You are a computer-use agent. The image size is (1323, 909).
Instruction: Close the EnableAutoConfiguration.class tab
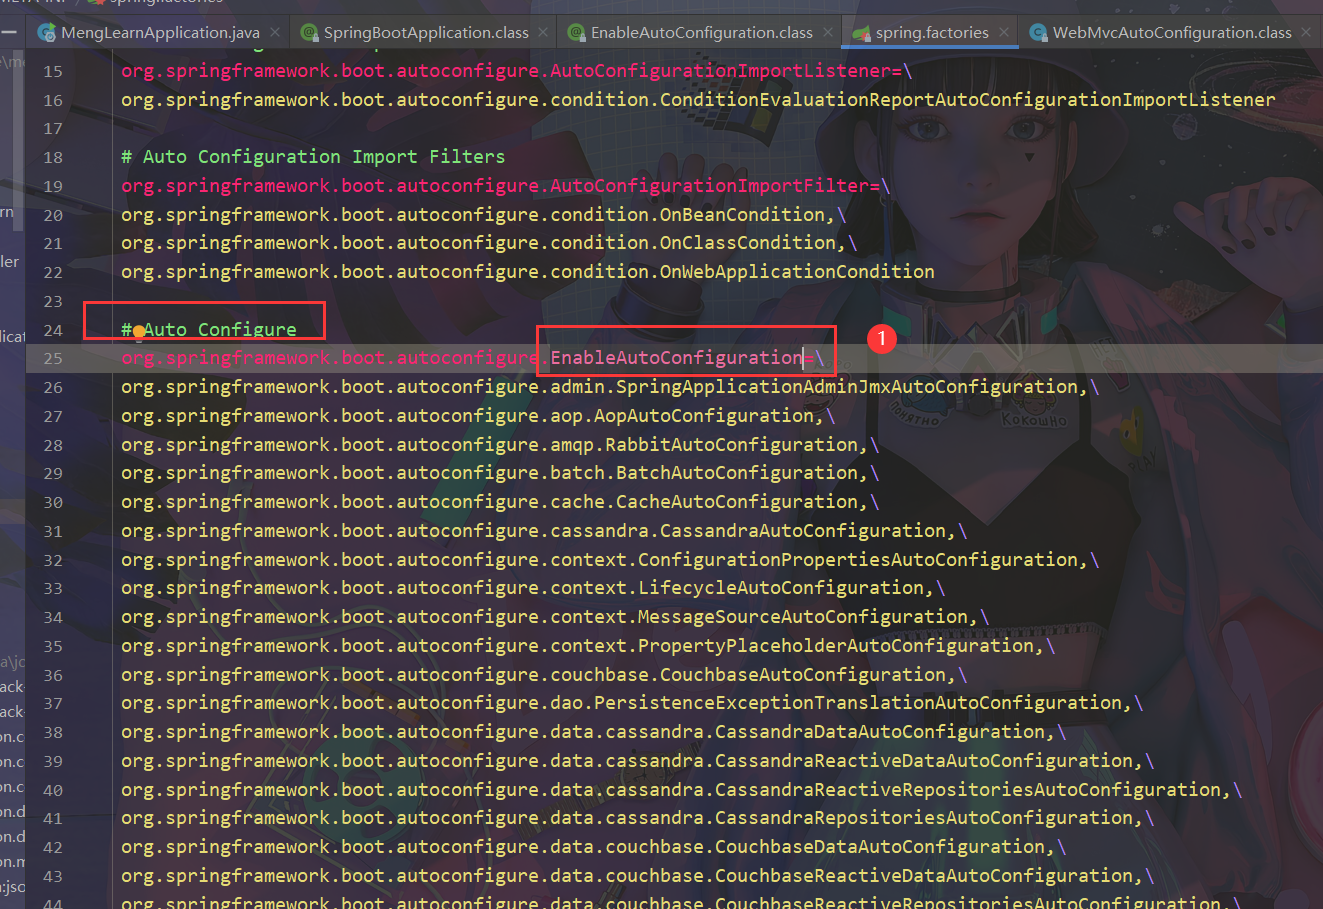(828, 33)
